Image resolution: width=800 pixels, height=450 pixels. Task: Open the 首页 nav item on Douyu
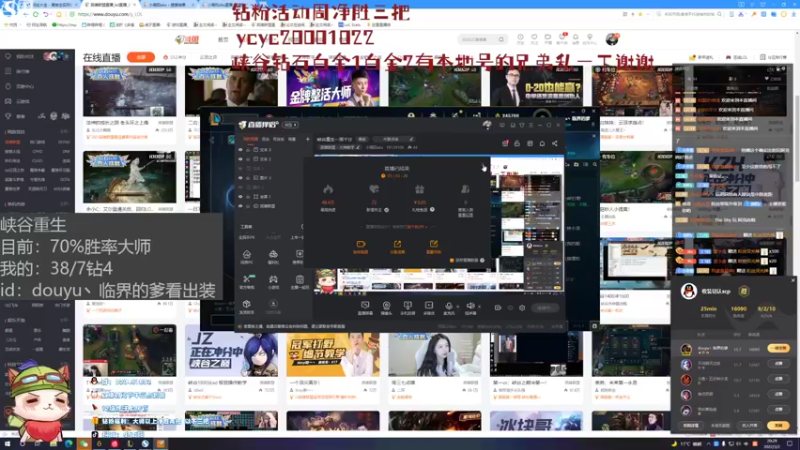pos(223,39)
